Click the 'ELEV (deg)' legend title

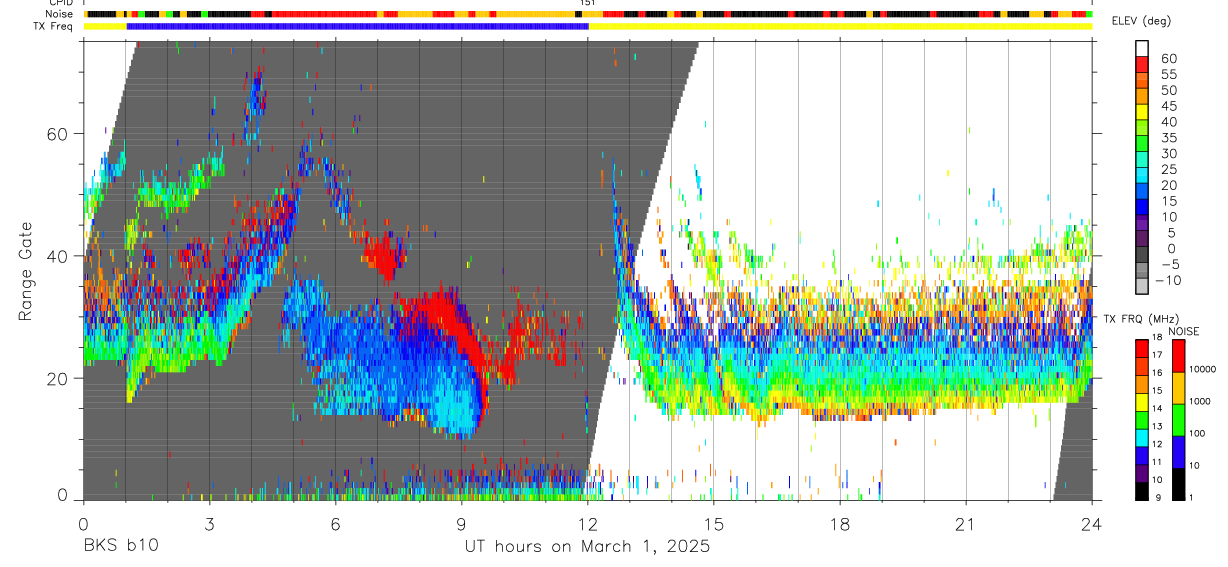(1143, 21)
